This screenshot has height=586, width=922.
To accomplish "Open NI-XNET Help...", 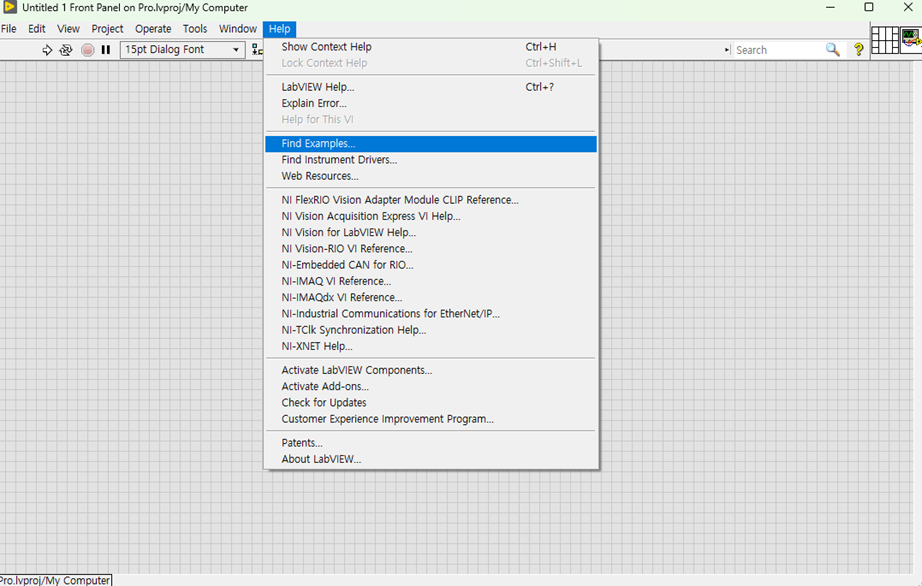I will pyautogui.click(x=431, y=347).
